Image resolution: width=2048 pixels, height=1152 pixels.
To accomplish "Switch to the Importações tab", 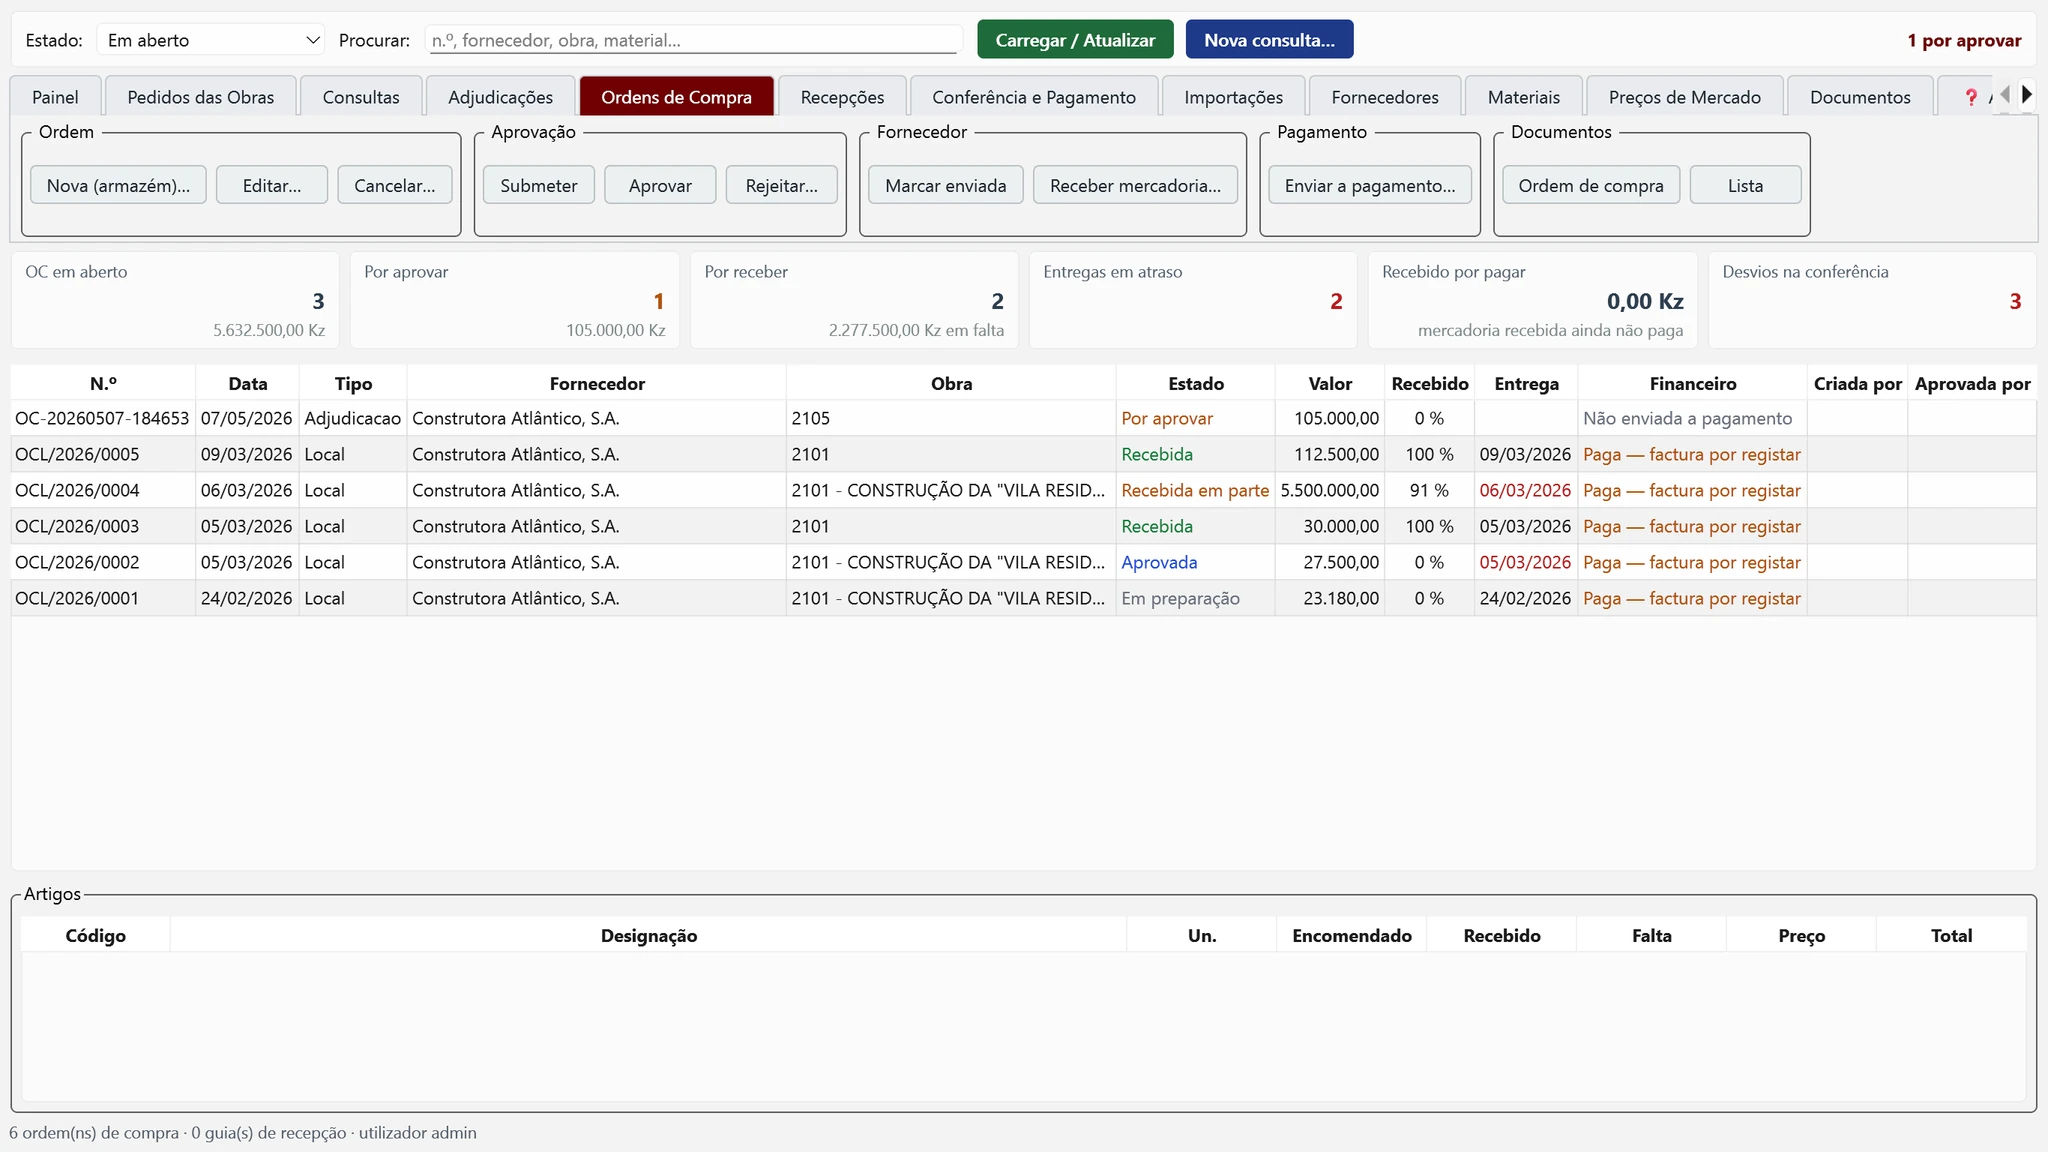I will 1233,97.
